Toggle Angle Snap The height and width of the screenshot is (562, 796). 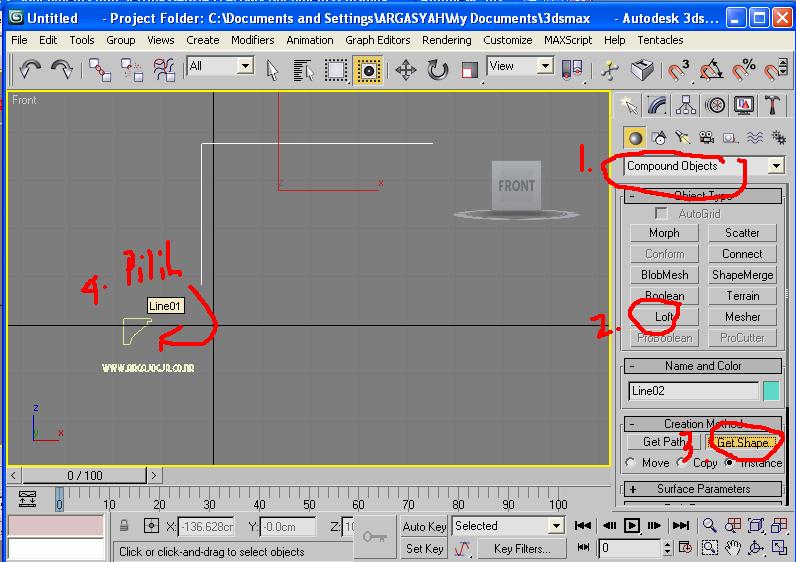coord(711,70)
